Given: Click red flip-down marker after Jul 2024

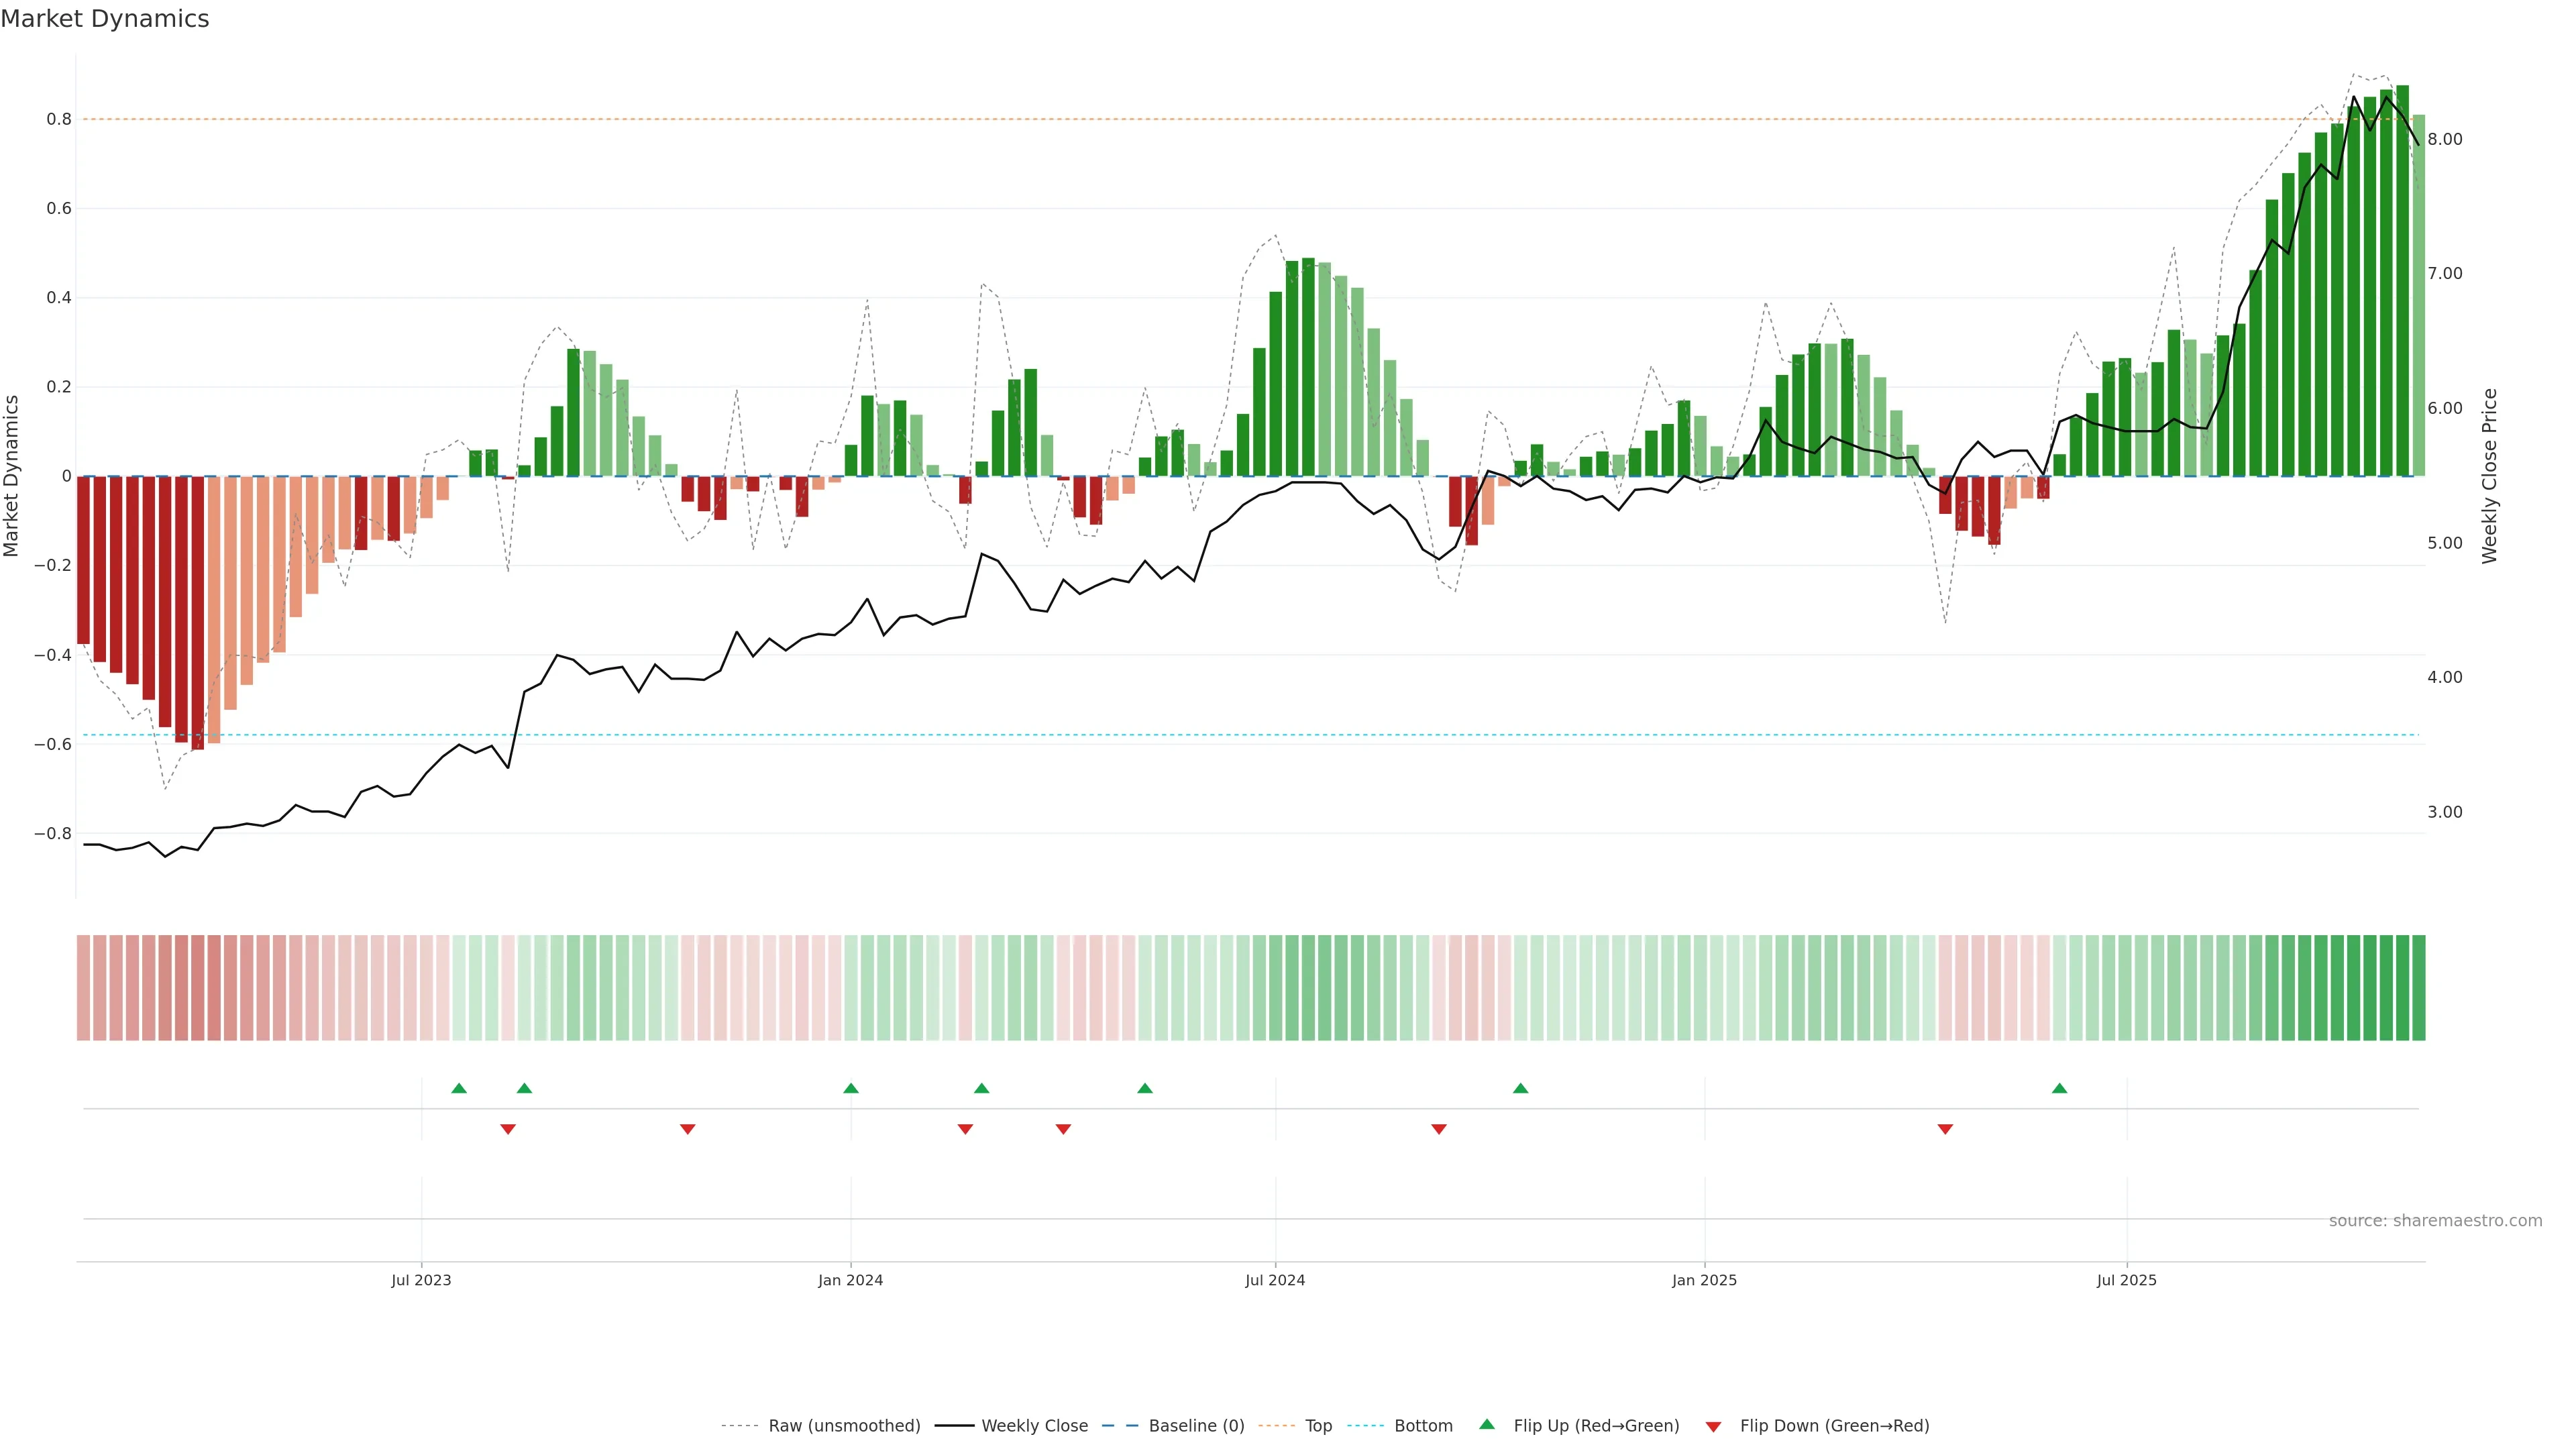Looking at the screenshot, I should [1439, 1129].
